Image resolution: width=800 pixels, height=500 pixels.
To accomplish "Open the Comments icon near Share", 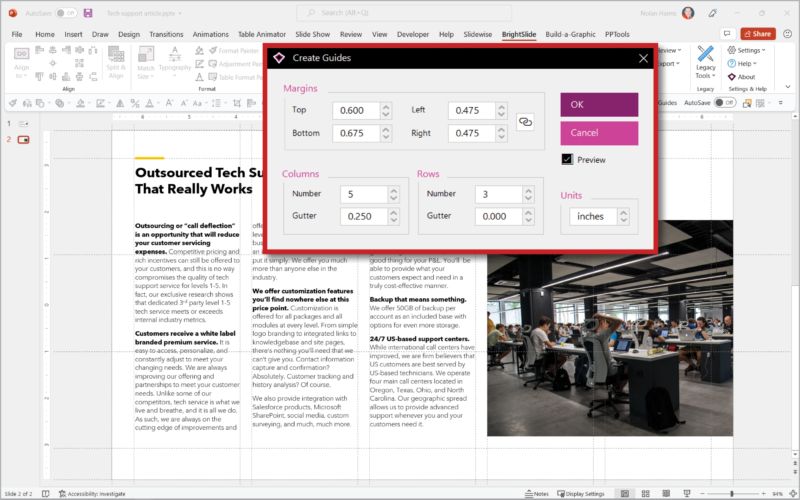I will pyautogui.click(x=727, y=34).
